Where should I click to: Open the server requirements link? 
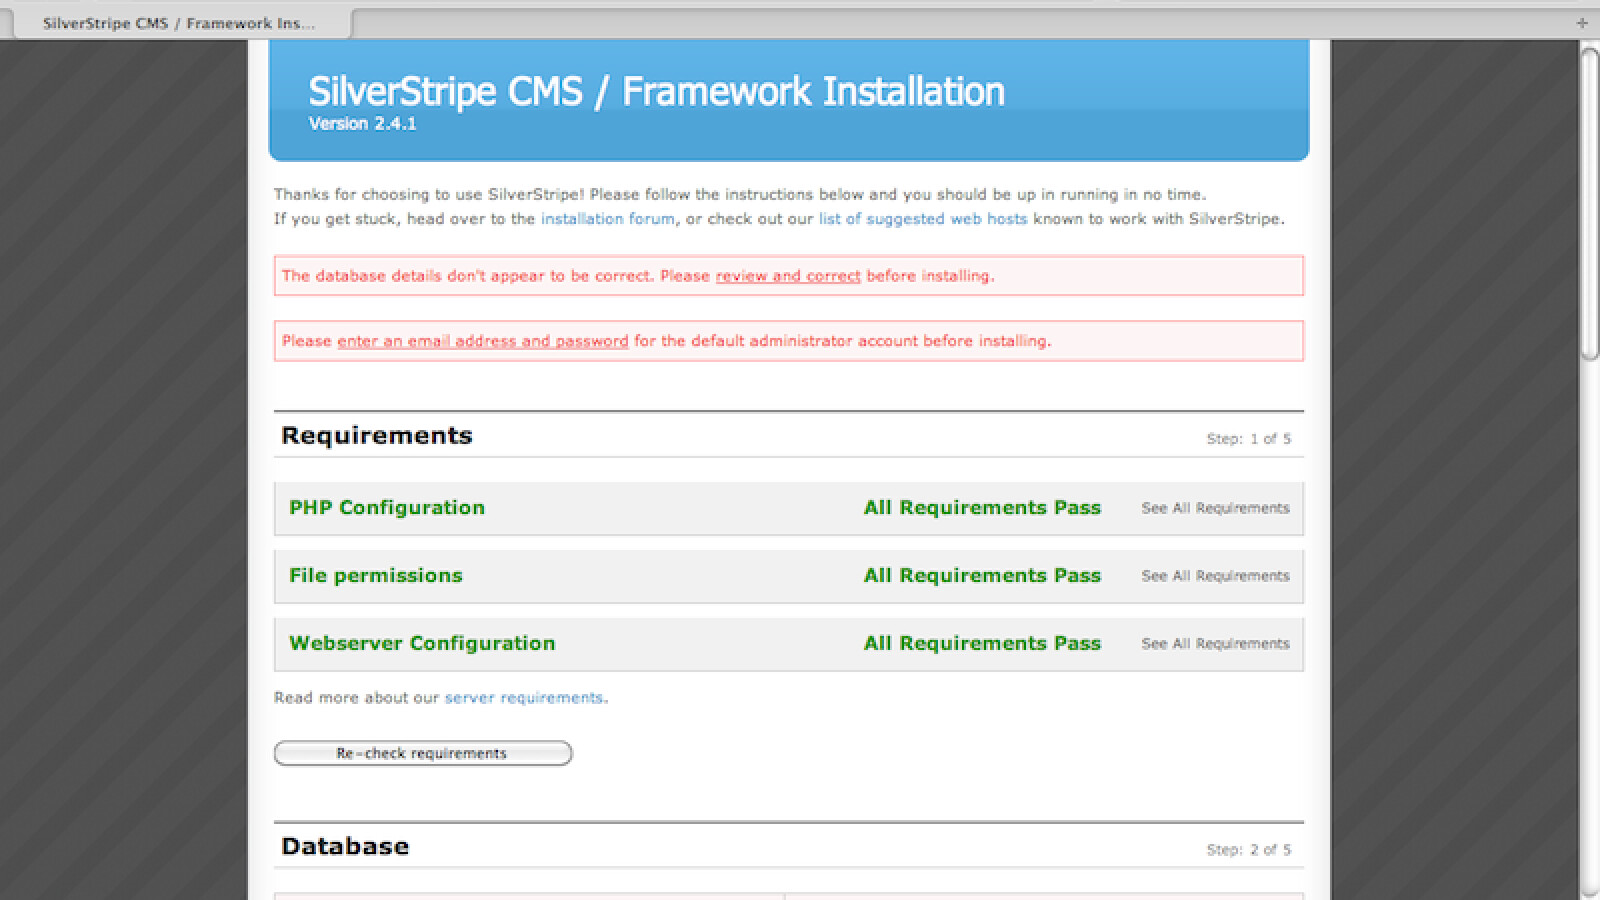[x=523, y=698]
